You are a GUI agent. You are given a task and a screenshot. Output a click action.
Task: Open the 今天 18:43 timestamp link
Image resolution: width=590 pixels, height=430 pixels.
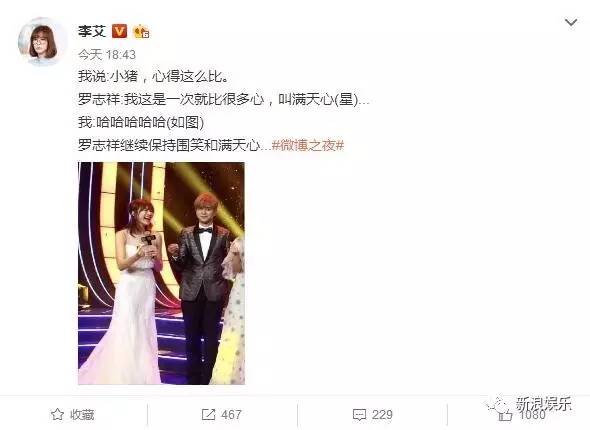(107, 55)
